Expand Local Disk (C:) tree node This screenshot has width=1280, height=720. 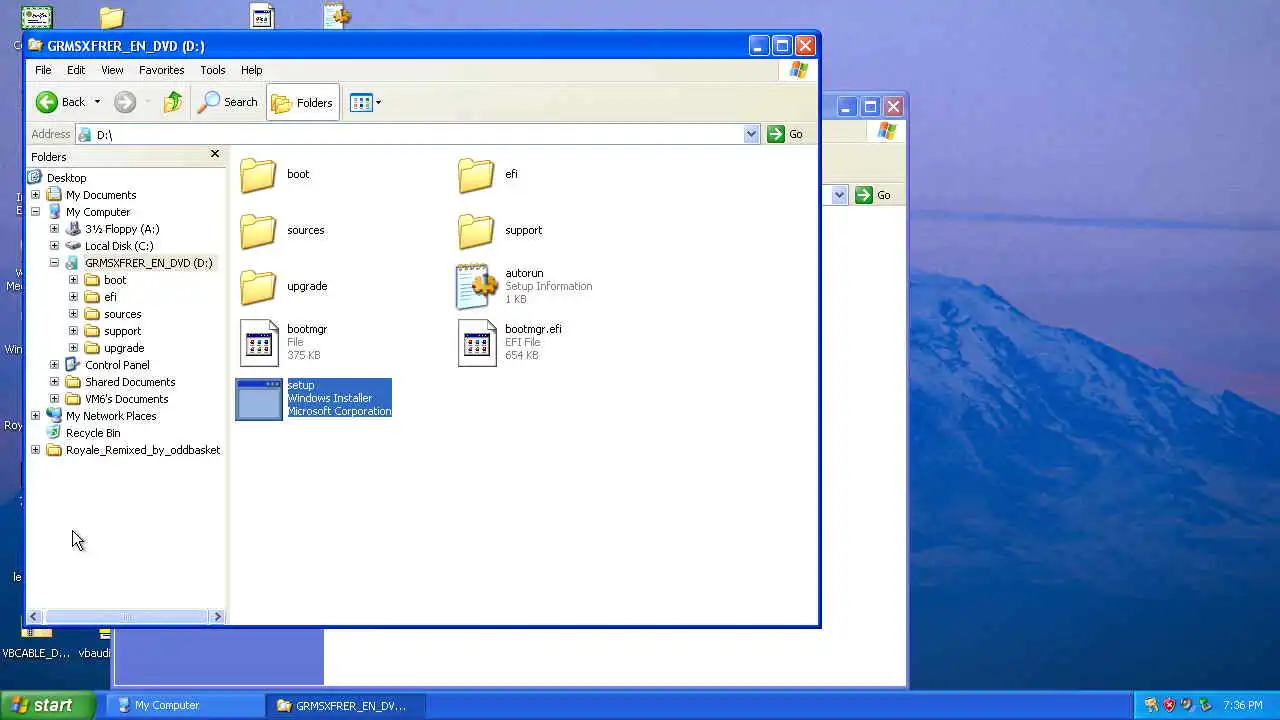tap(55, 246)
